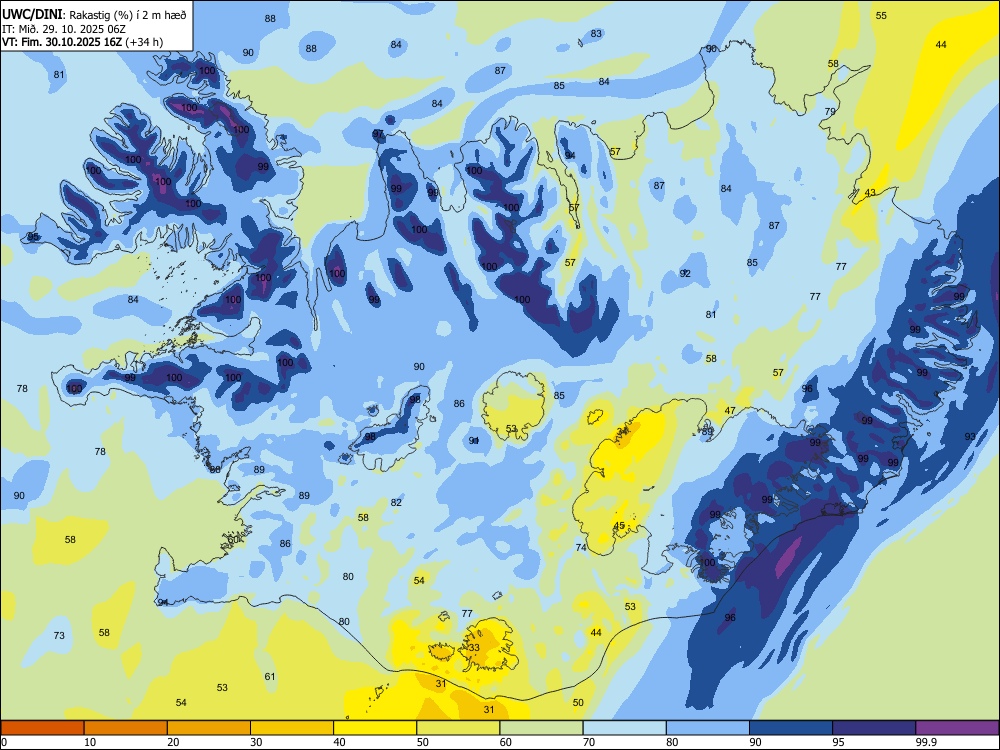1000x750 pixels.
Task: Select the 90-95 medium blue legend swatch
Action: (791, 728)
